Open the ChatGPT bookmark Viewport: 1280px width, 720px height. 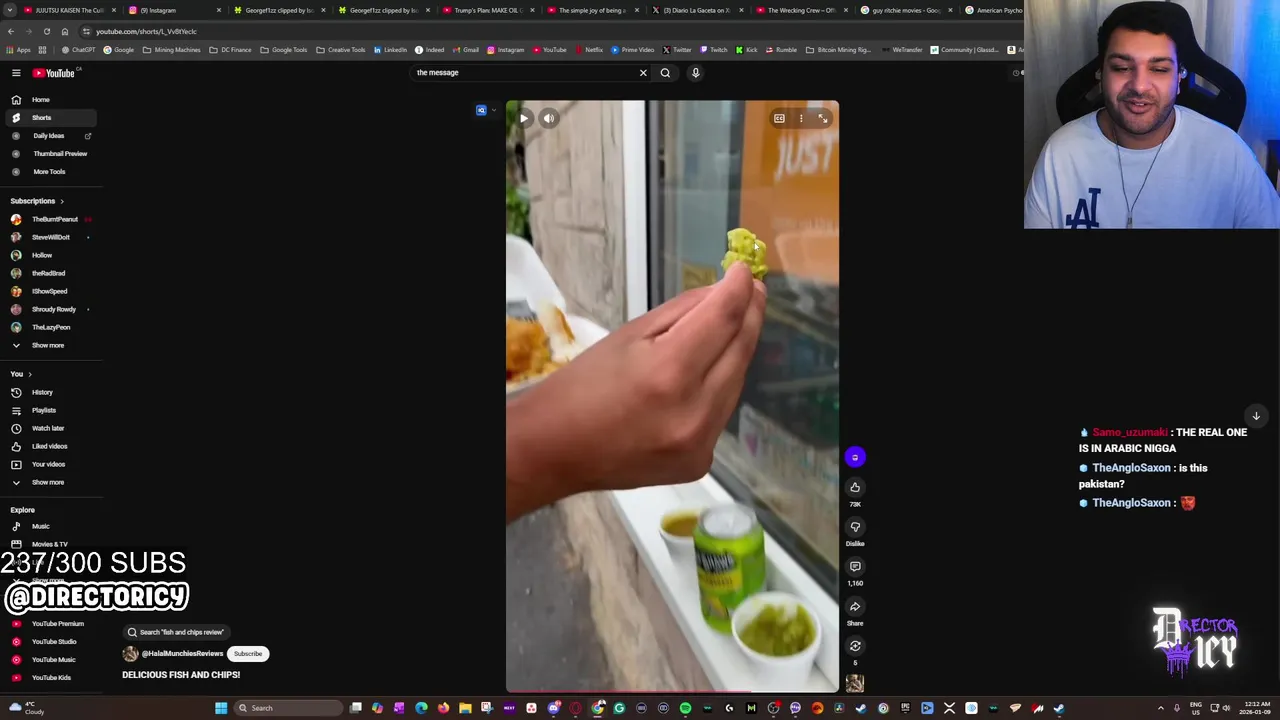click(x=78, y=50)
